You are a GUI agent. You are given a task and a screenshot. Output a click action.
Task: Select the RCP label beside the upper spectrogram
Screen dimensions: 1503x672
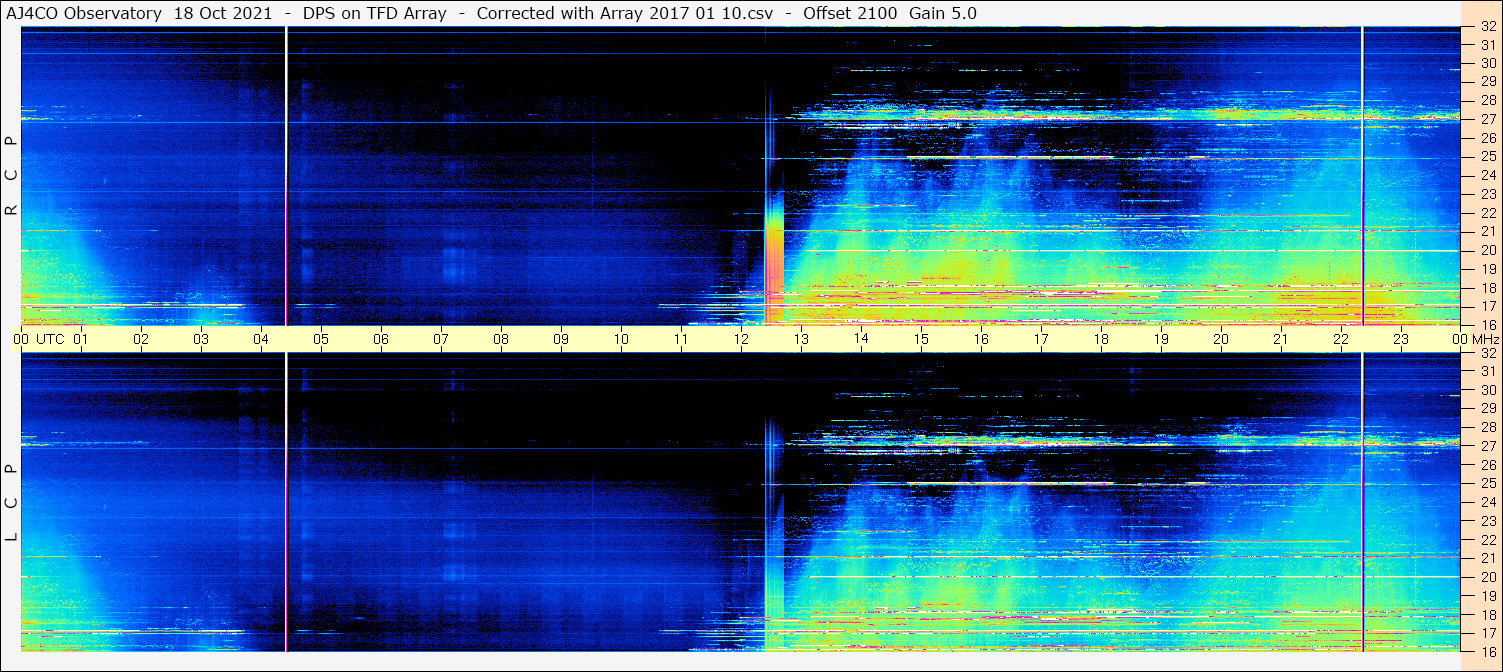[11, 176]
